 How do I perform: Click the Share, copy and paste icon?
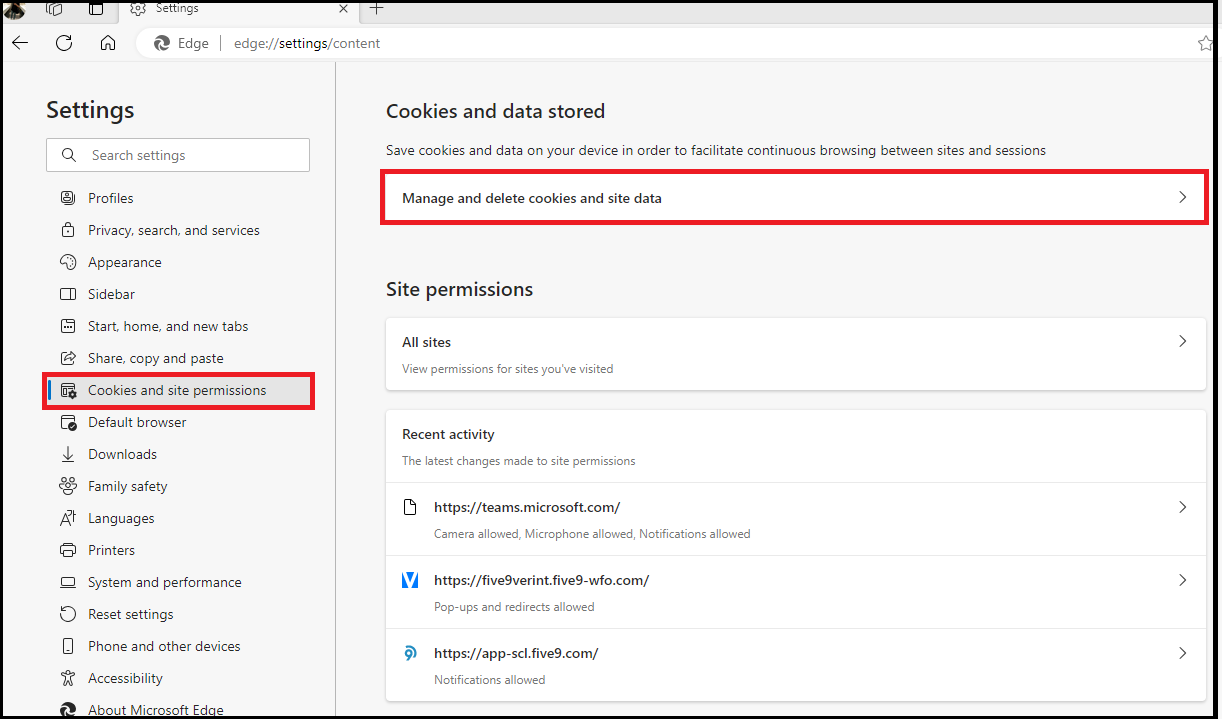[x=68, y=358]
